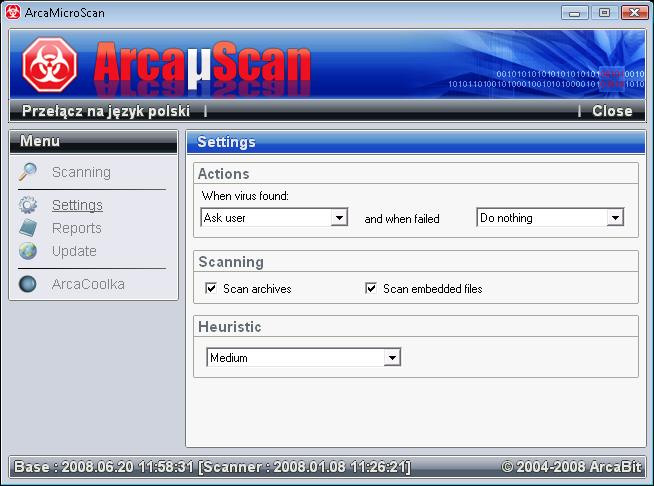Click the ArcaMicroScan biohazard logo in the banner
Image resolution: width=654 pixels, height=486 pixels.
click(x=50, y=65)
